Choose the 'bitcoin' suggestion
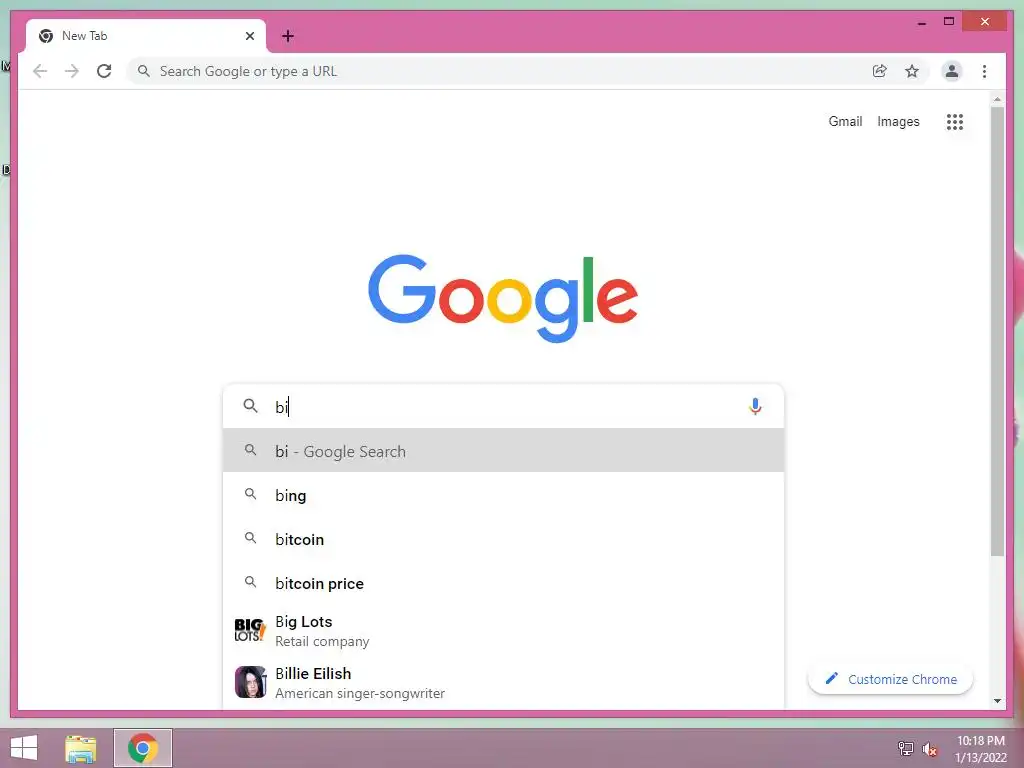 pyautogui.click(x=503, y=539)
